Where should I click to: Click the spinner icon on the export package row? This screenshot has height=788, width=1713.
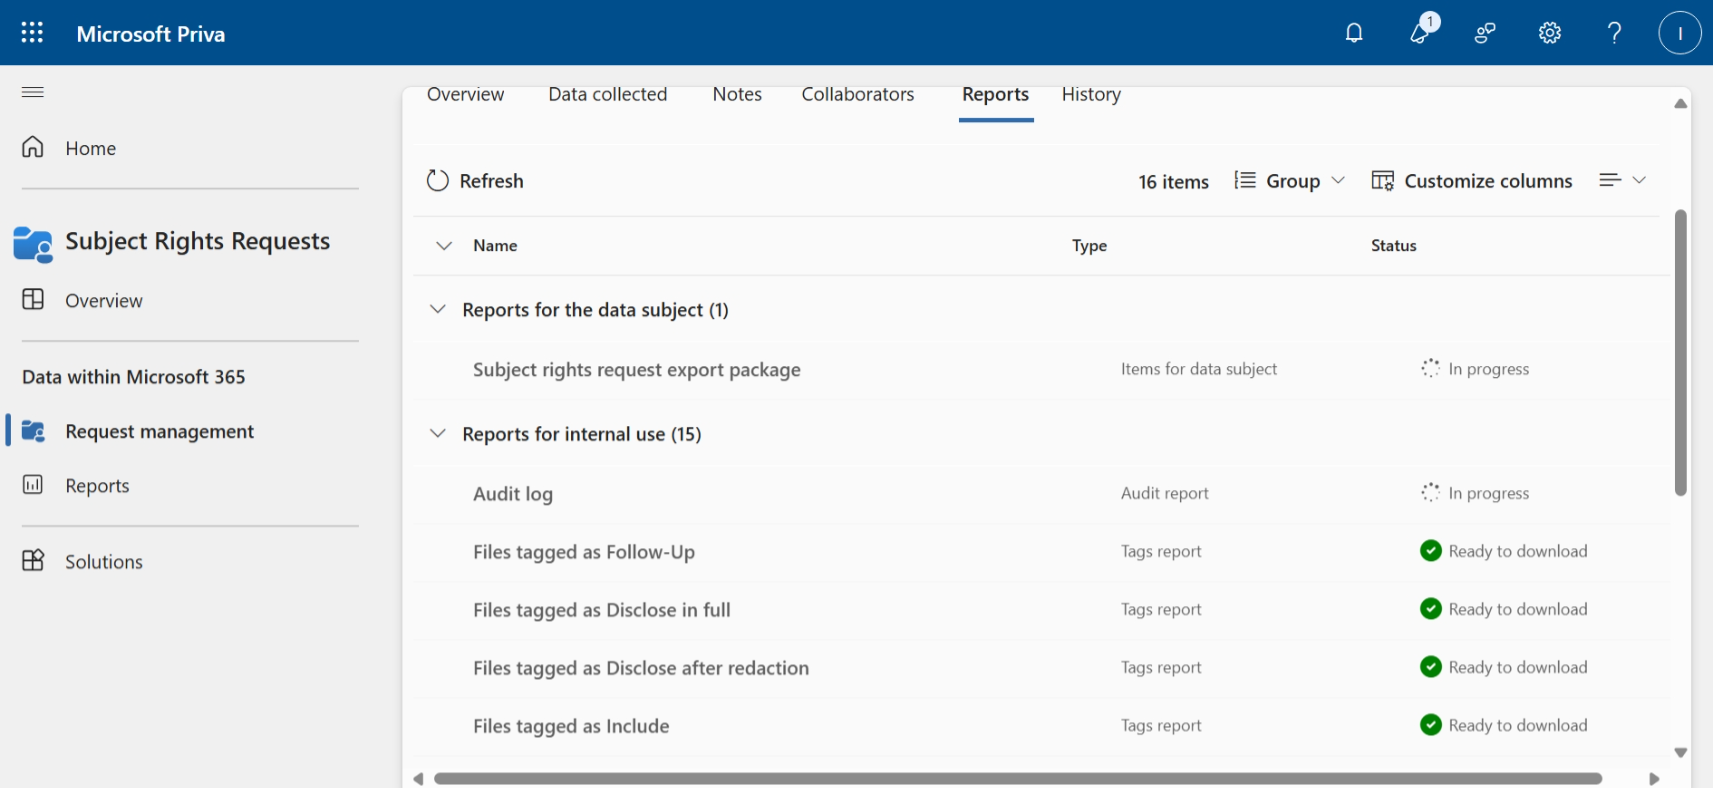[x=1431, y=368]
